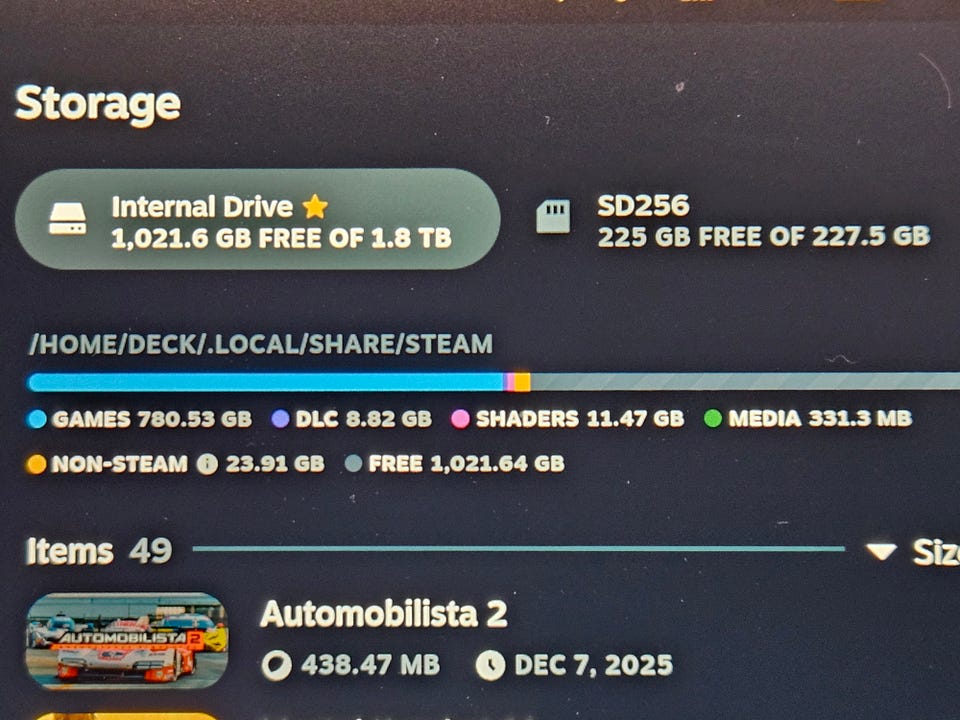Switch to the Internal Drive tab
The width and height of the screenshot is (960, 720).
tap(258, 219)
